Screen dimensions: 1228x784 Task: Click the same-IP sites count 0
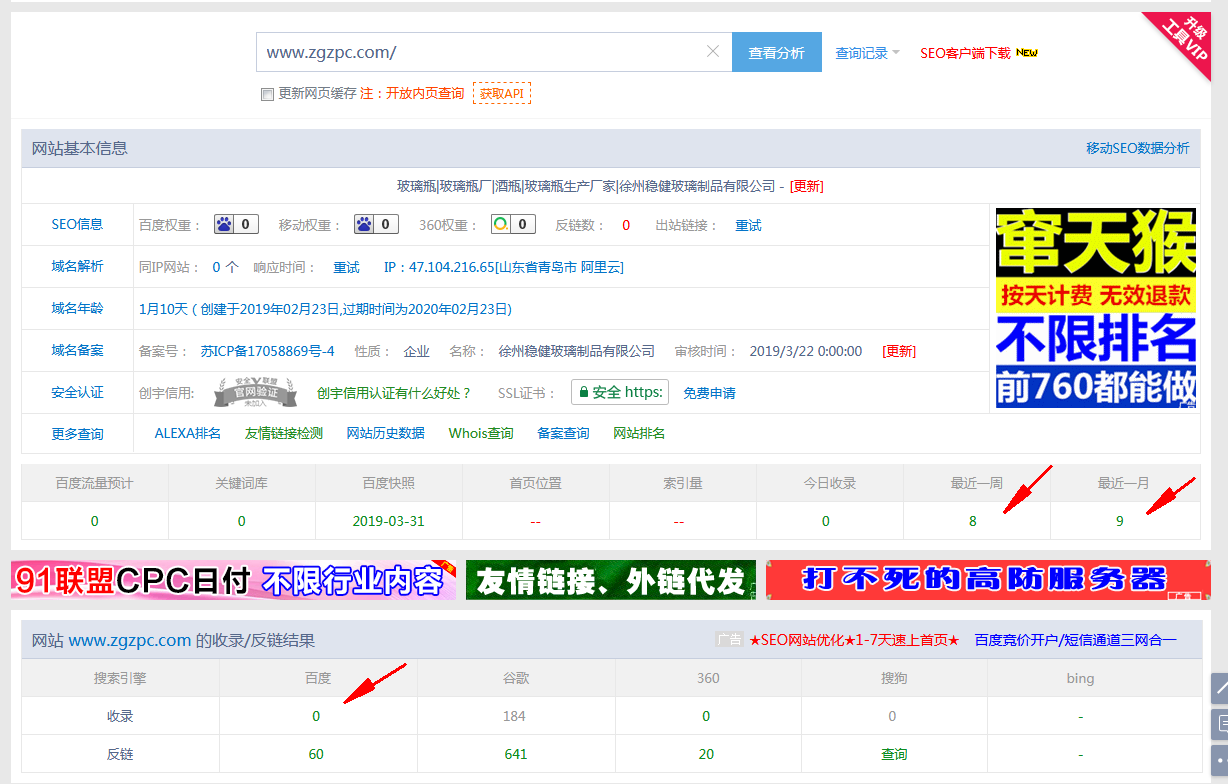click(216, 267)
